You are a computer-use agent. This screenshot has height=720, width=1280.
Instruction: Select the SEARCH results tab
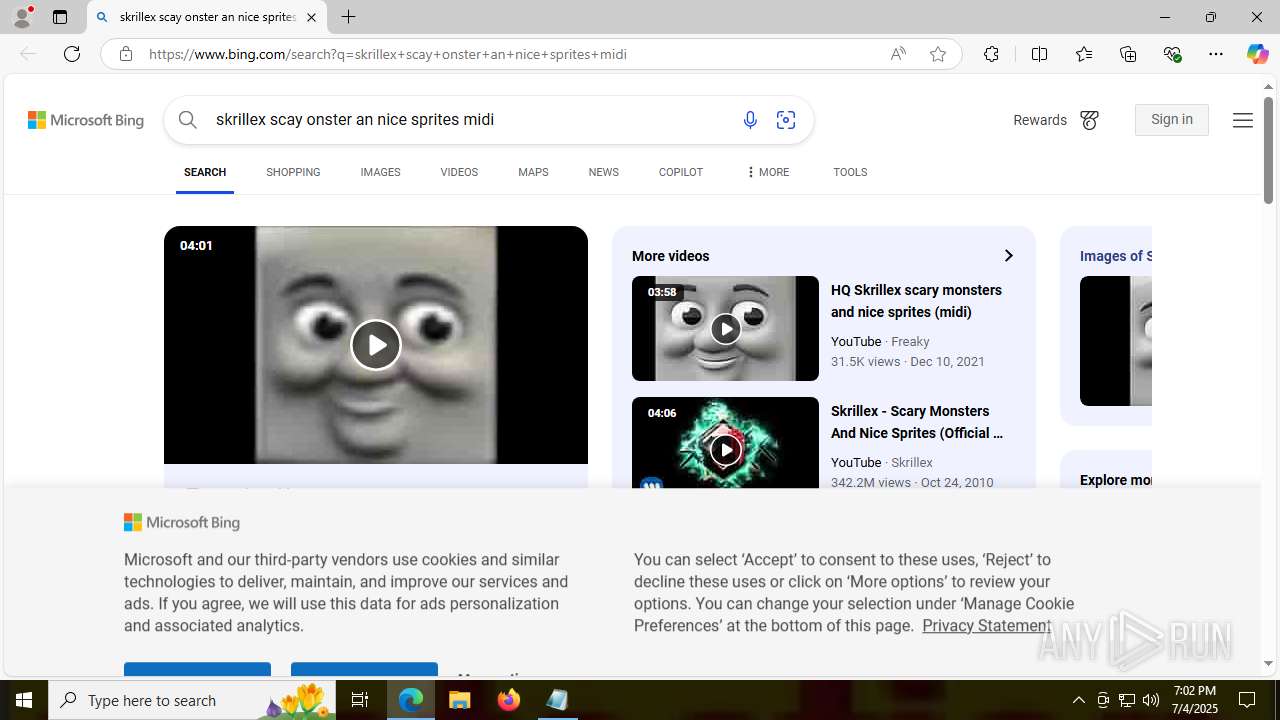(x=205, y=173)
